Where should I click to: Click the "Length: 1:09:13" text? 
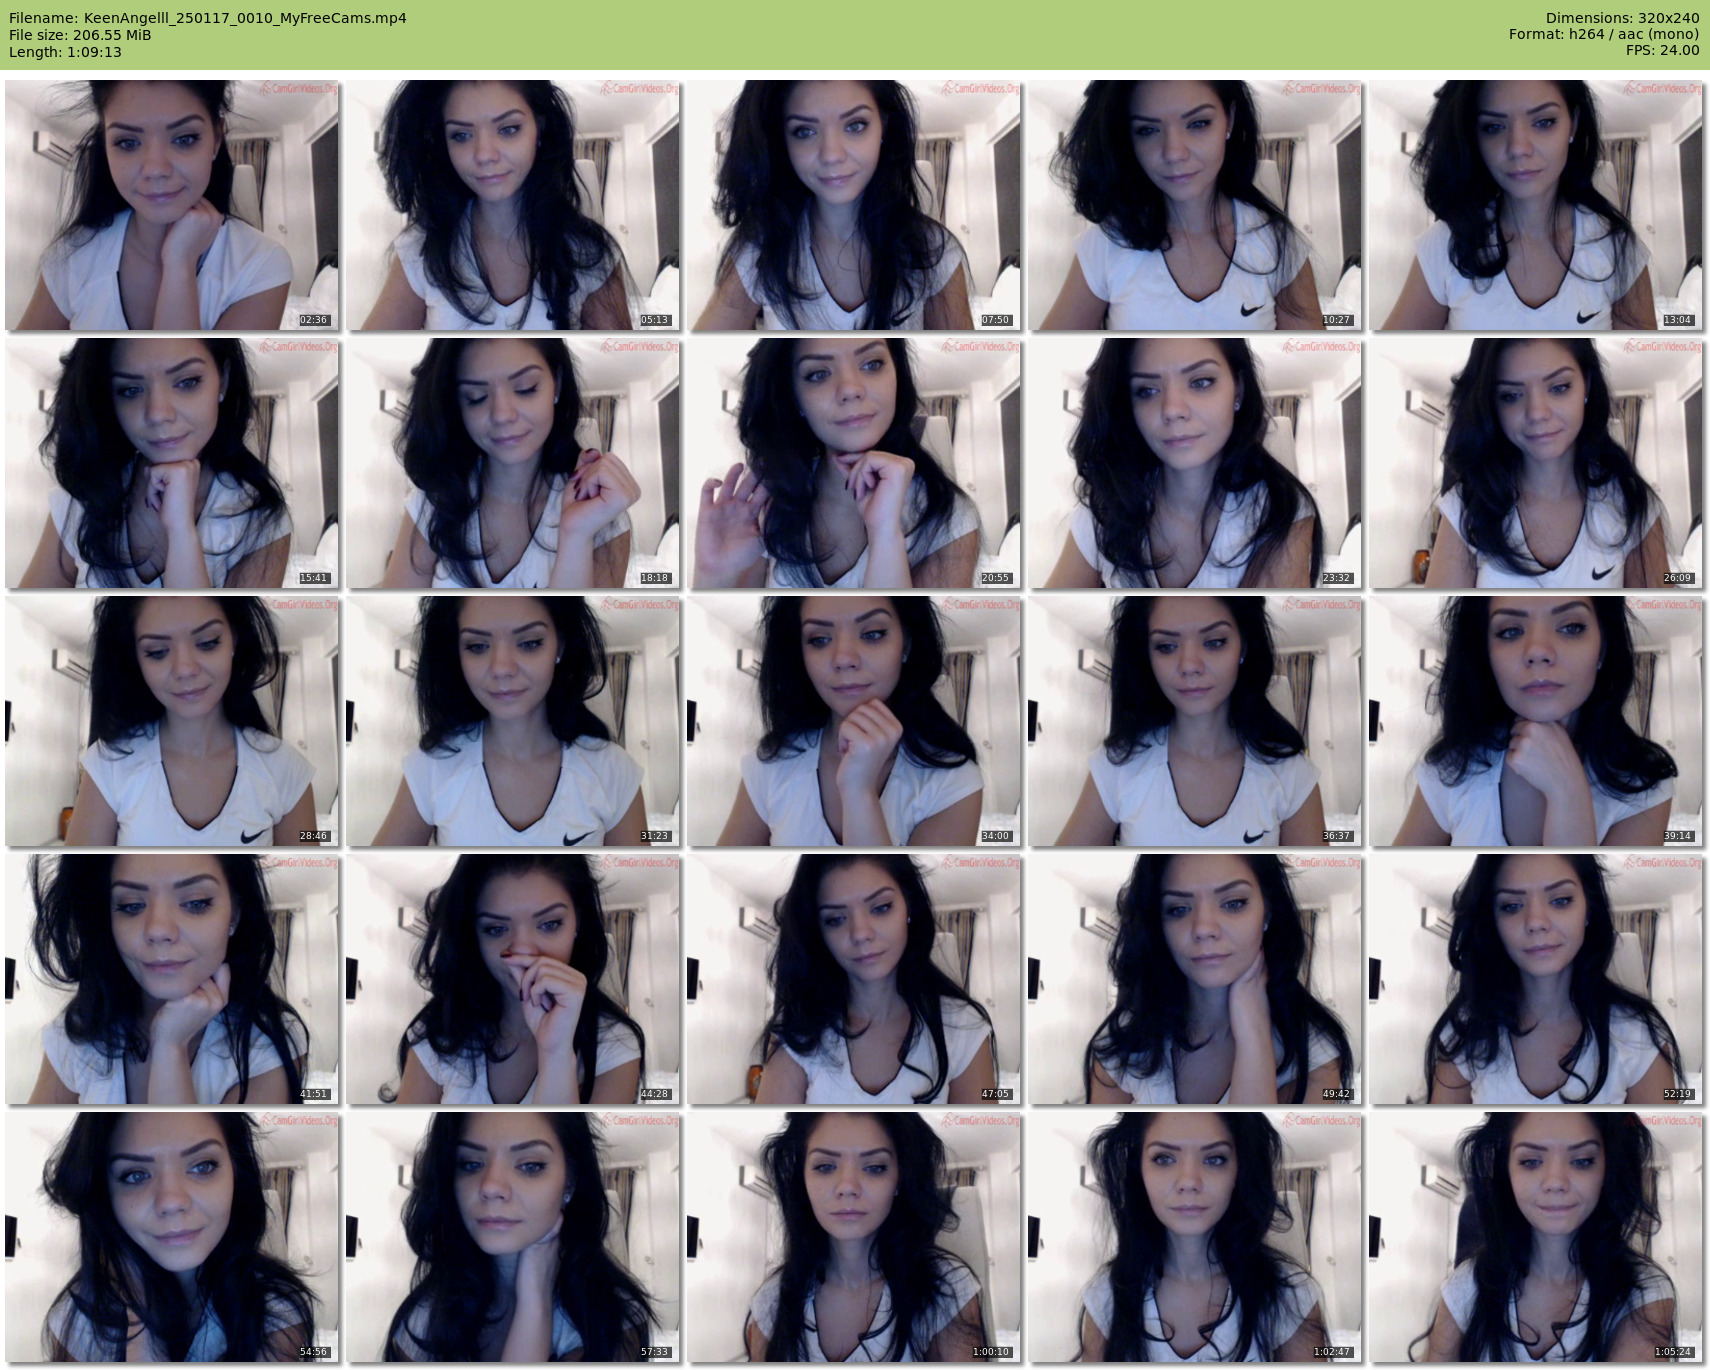pyautogui.click(x=65, y=52)
